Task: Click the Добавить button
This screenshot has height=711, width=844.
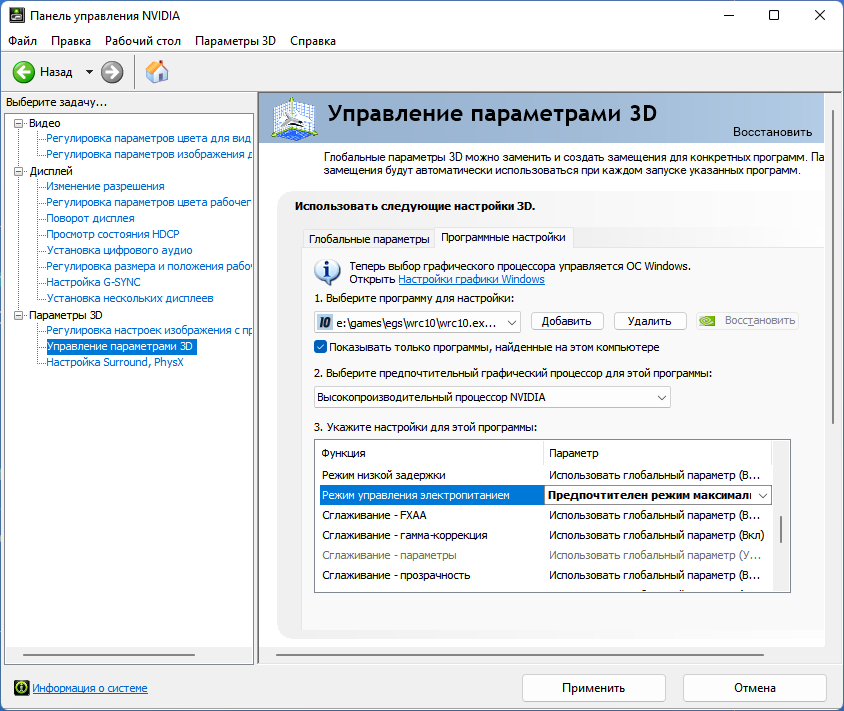Action: 567,321
